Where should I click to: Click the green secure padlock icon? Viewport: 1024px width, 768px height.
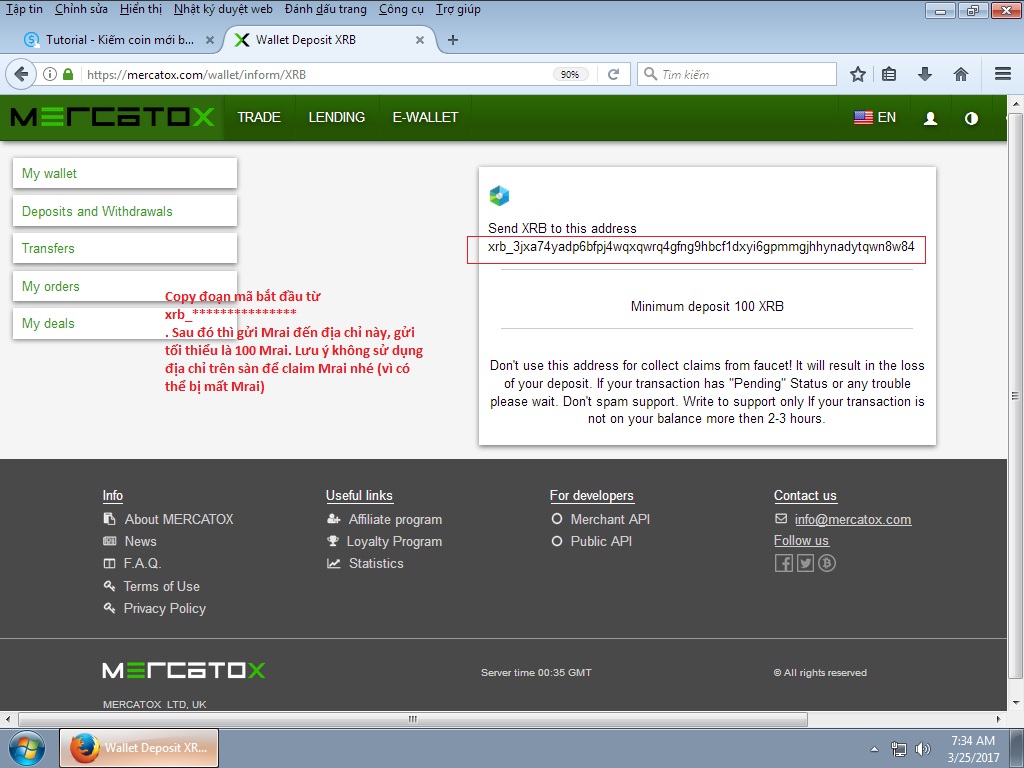pyautogui.click(x=67, y=74)
